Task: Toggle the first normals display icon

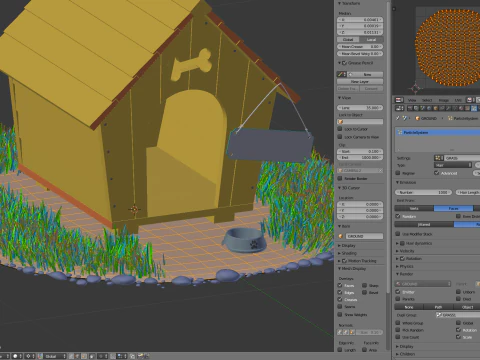Action: pyautogui.click(x=340, y=332)
